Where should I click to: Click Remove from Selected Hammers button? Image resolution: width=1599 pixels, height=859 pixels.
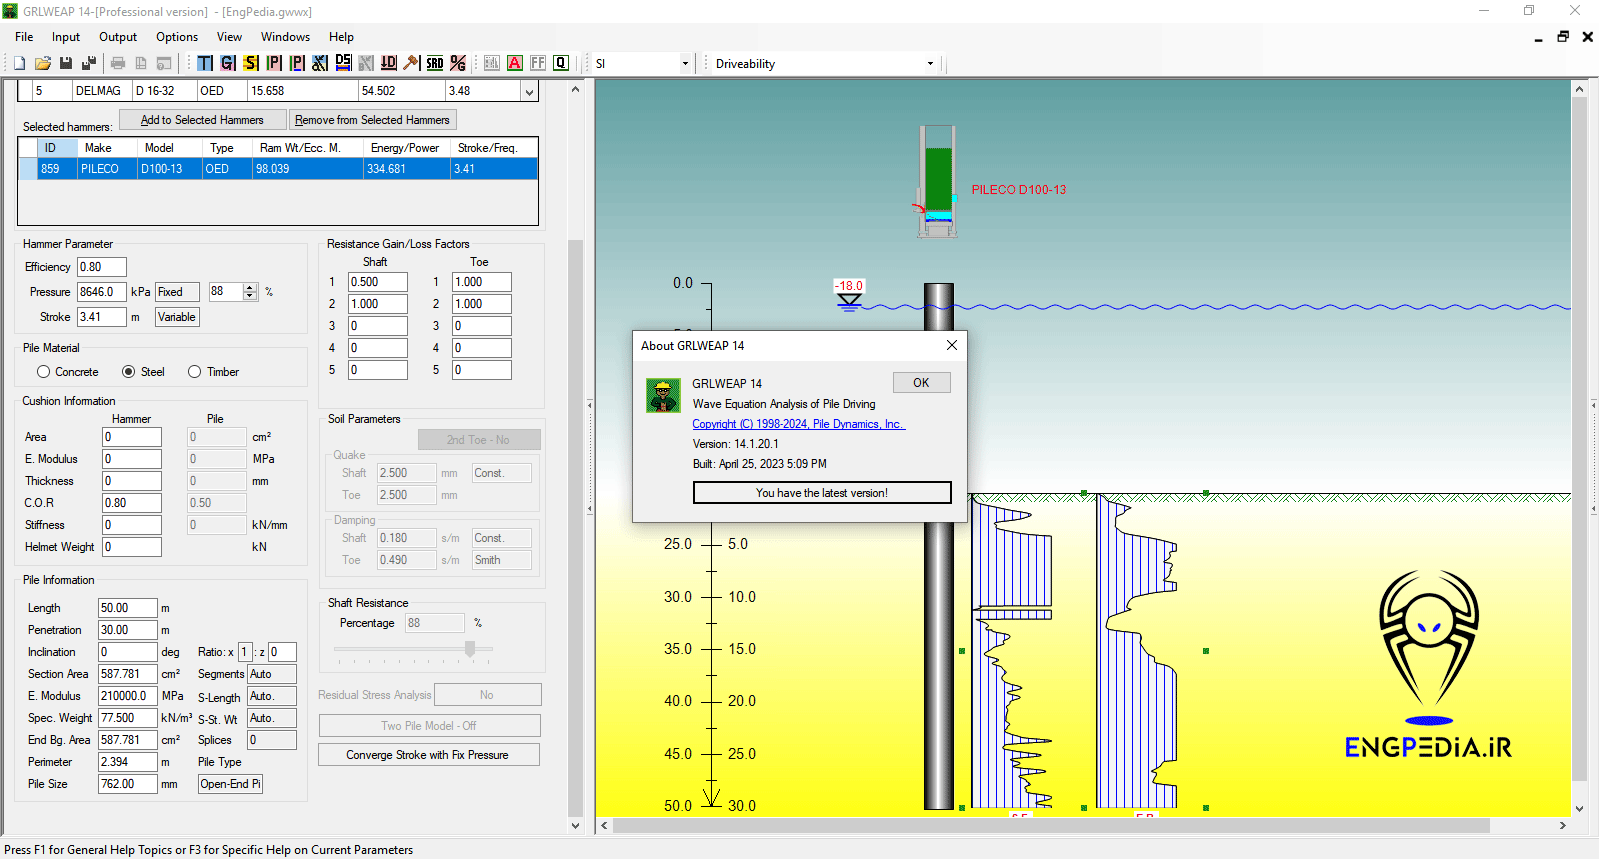point(372,120)
